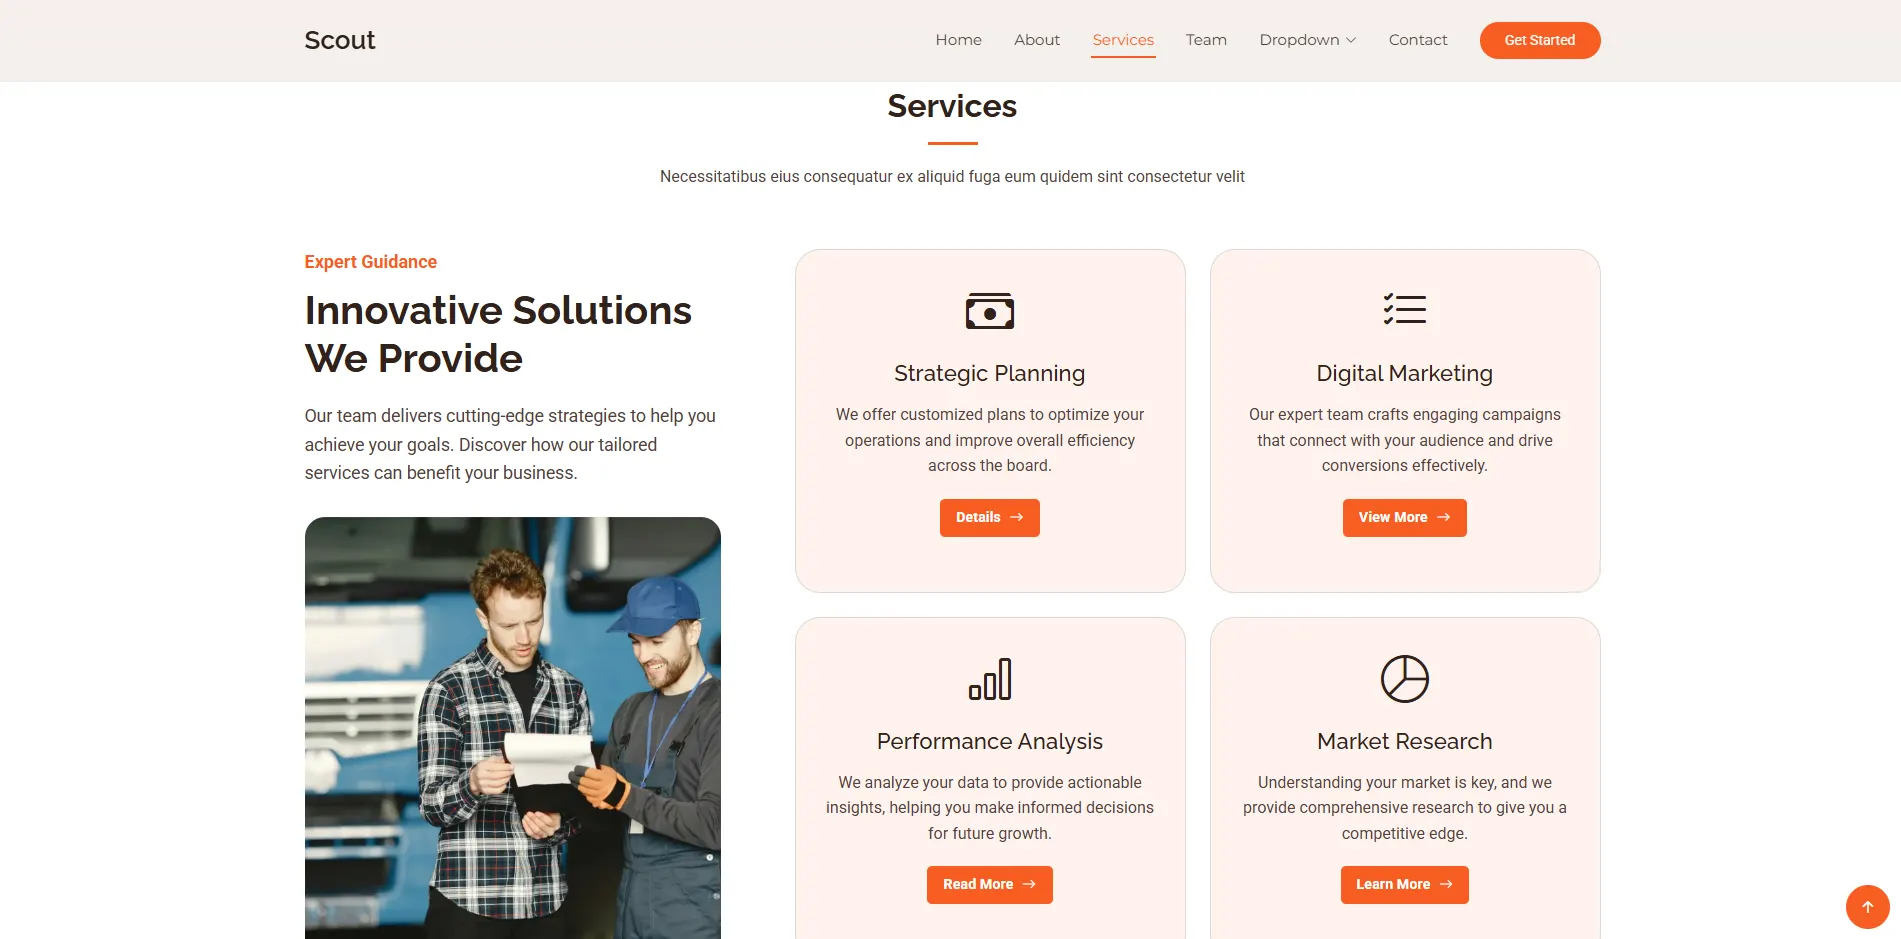Image resolution: width=1901 pixels, height=939 pixels.
Task: Click the Digital Marketing checklist icon
Action: [1404, 309]
